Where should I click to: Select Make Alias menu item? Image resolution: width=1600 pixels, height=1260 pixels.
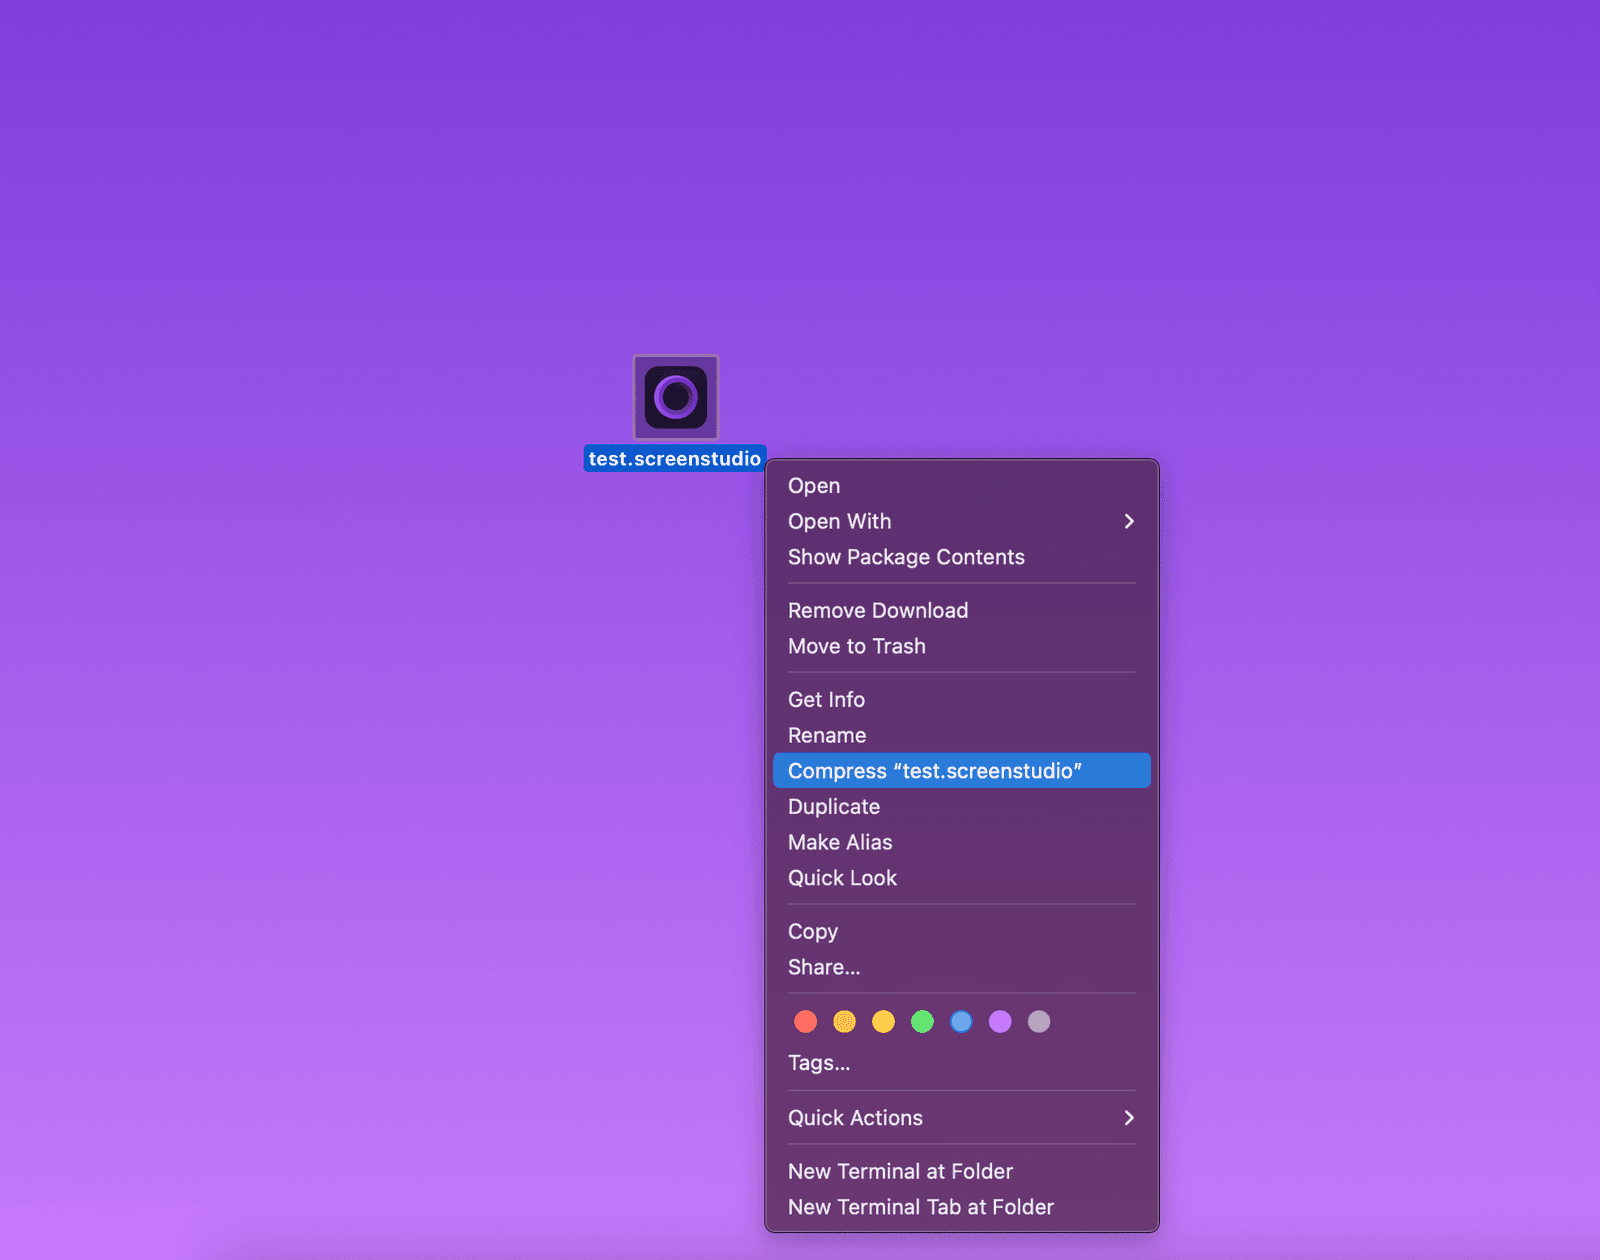coord(839,843)
